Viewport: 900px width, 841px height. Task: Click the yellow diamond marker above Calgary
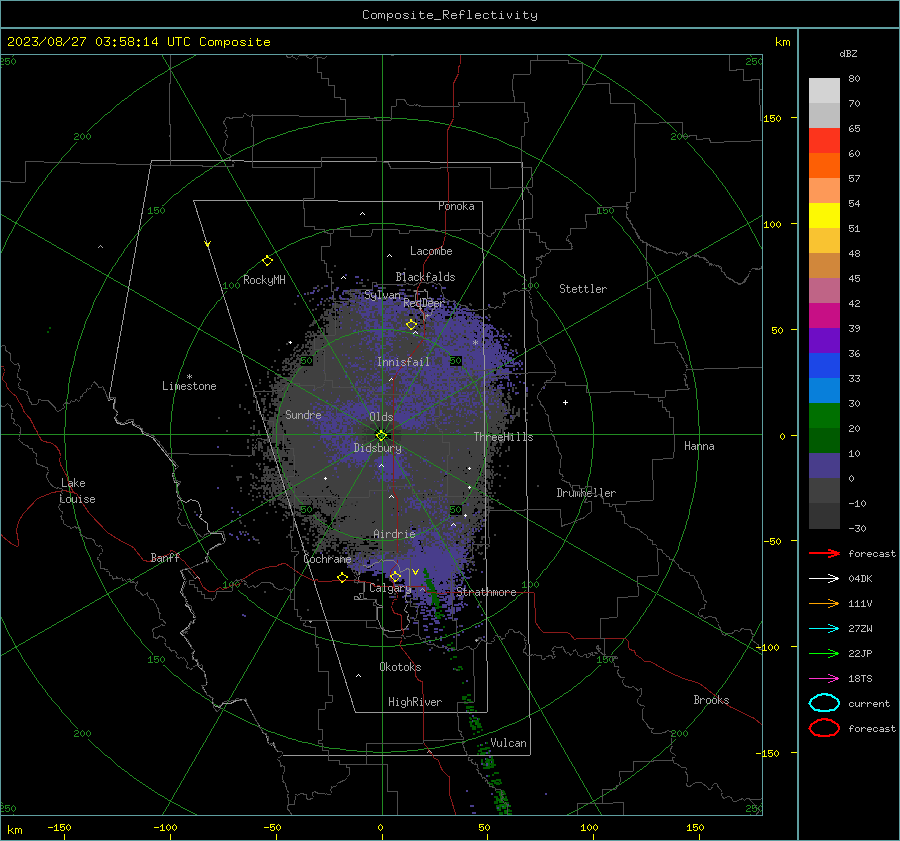(x=395, y=576)
